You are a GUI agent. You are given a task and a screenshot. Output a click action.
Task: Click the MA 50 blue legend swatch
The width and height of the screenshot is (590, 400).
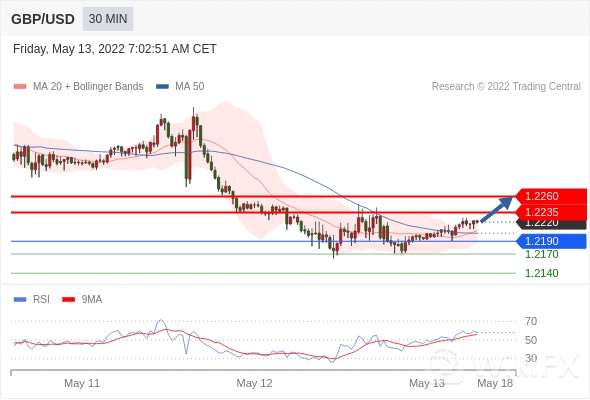click(162, 87)
